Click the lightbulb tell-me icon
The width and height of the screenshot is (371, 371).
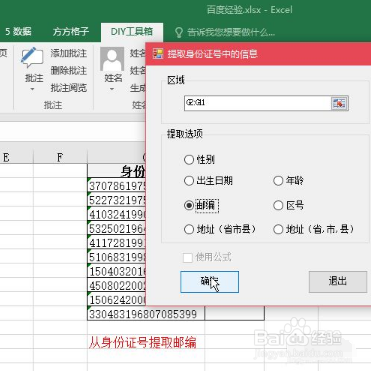pyautogui.click(x=179, y=32)
